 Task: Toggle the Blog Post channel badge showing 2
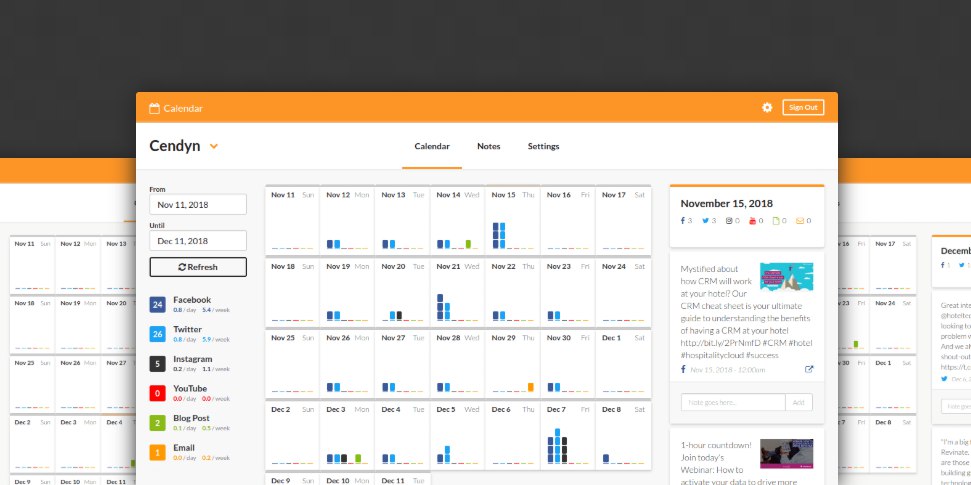coord(157,423)
